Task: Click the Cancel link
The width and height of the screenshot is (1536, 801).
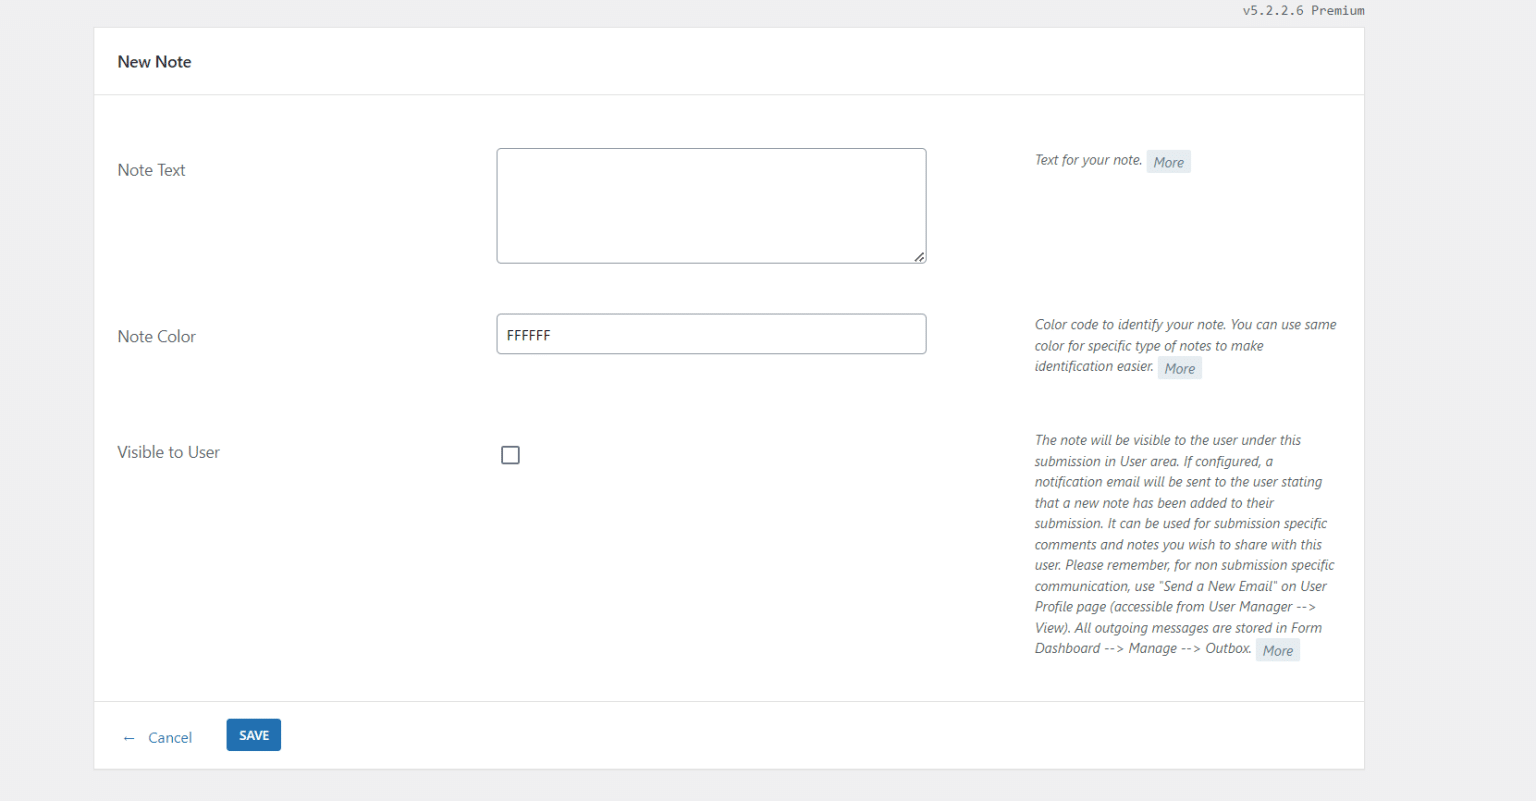Action: click(x=170, y=737)
